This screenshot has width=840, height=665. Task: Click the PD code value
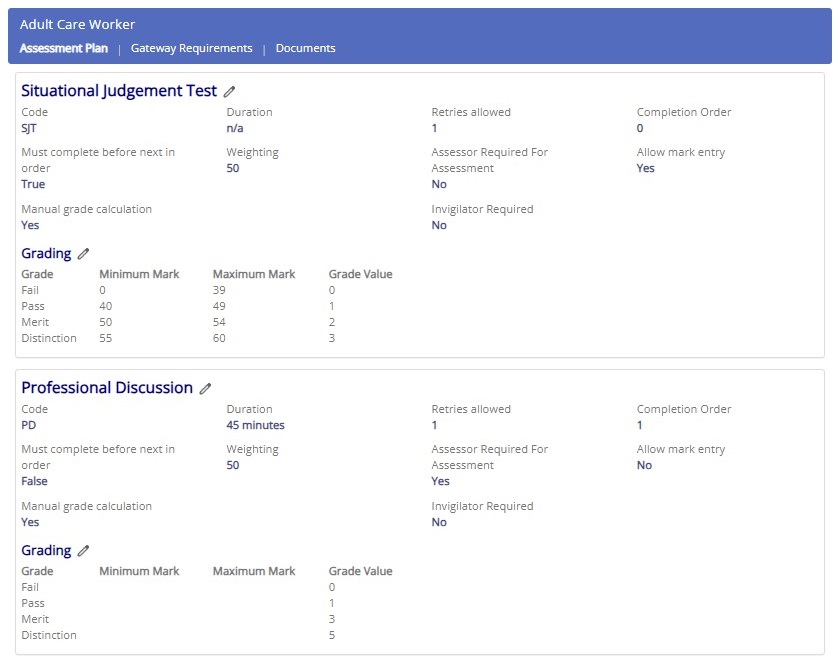[x=29, y=425]
